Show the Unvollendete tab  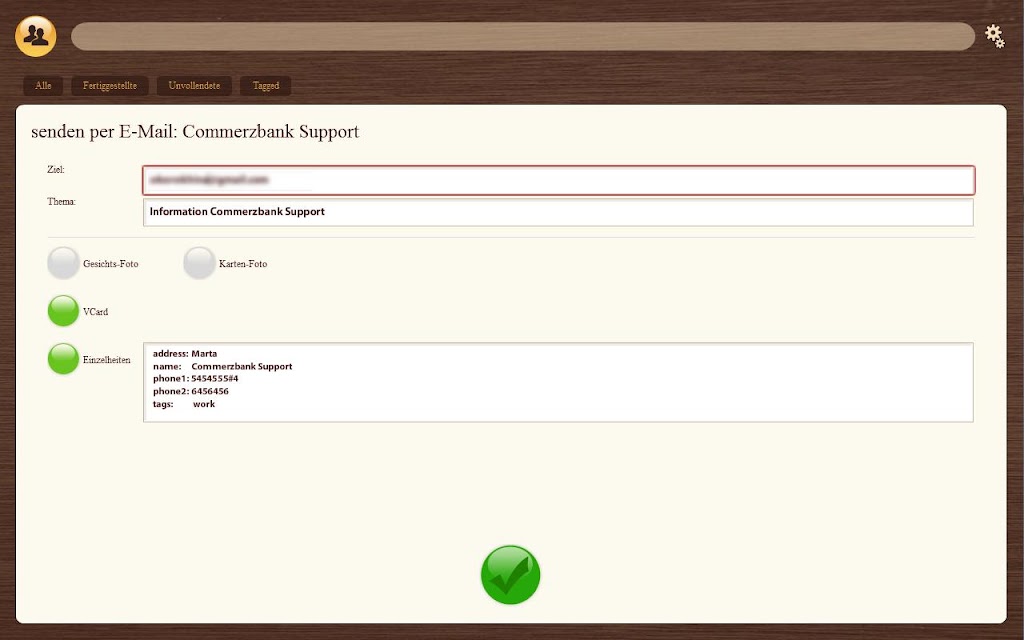194,86
